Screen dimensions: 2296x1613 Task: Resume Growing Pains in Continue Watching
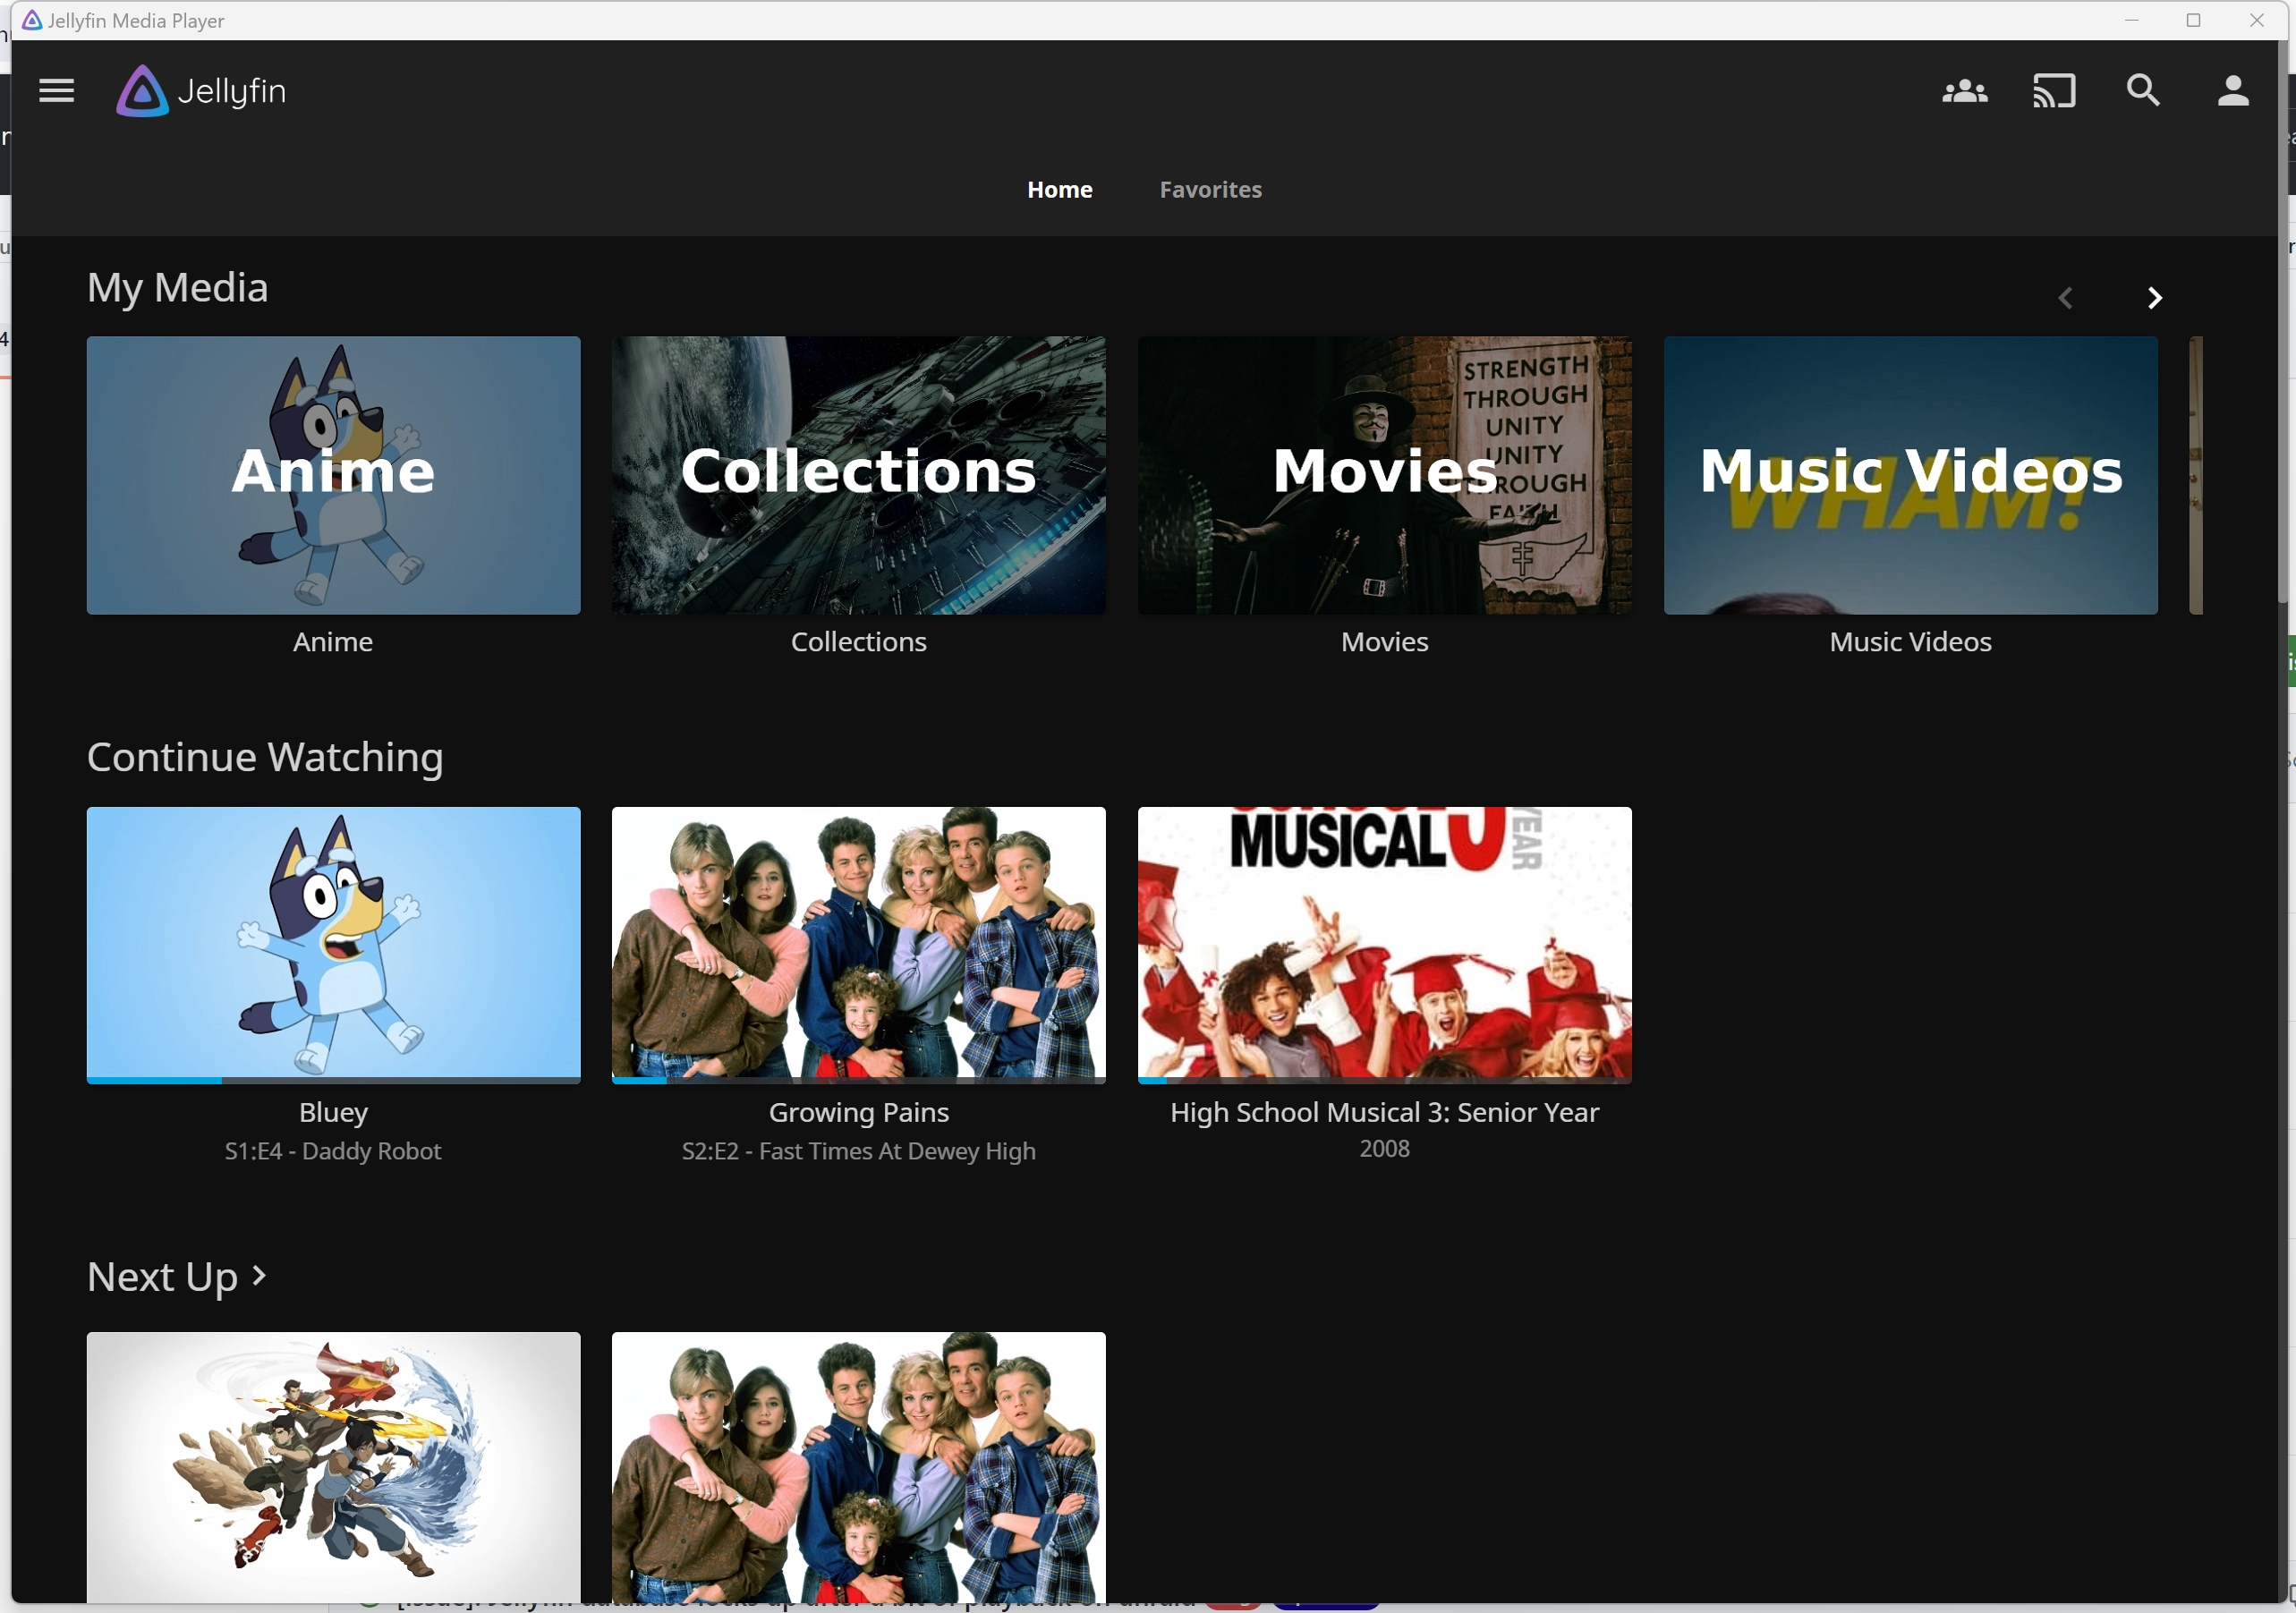[858, 945]
